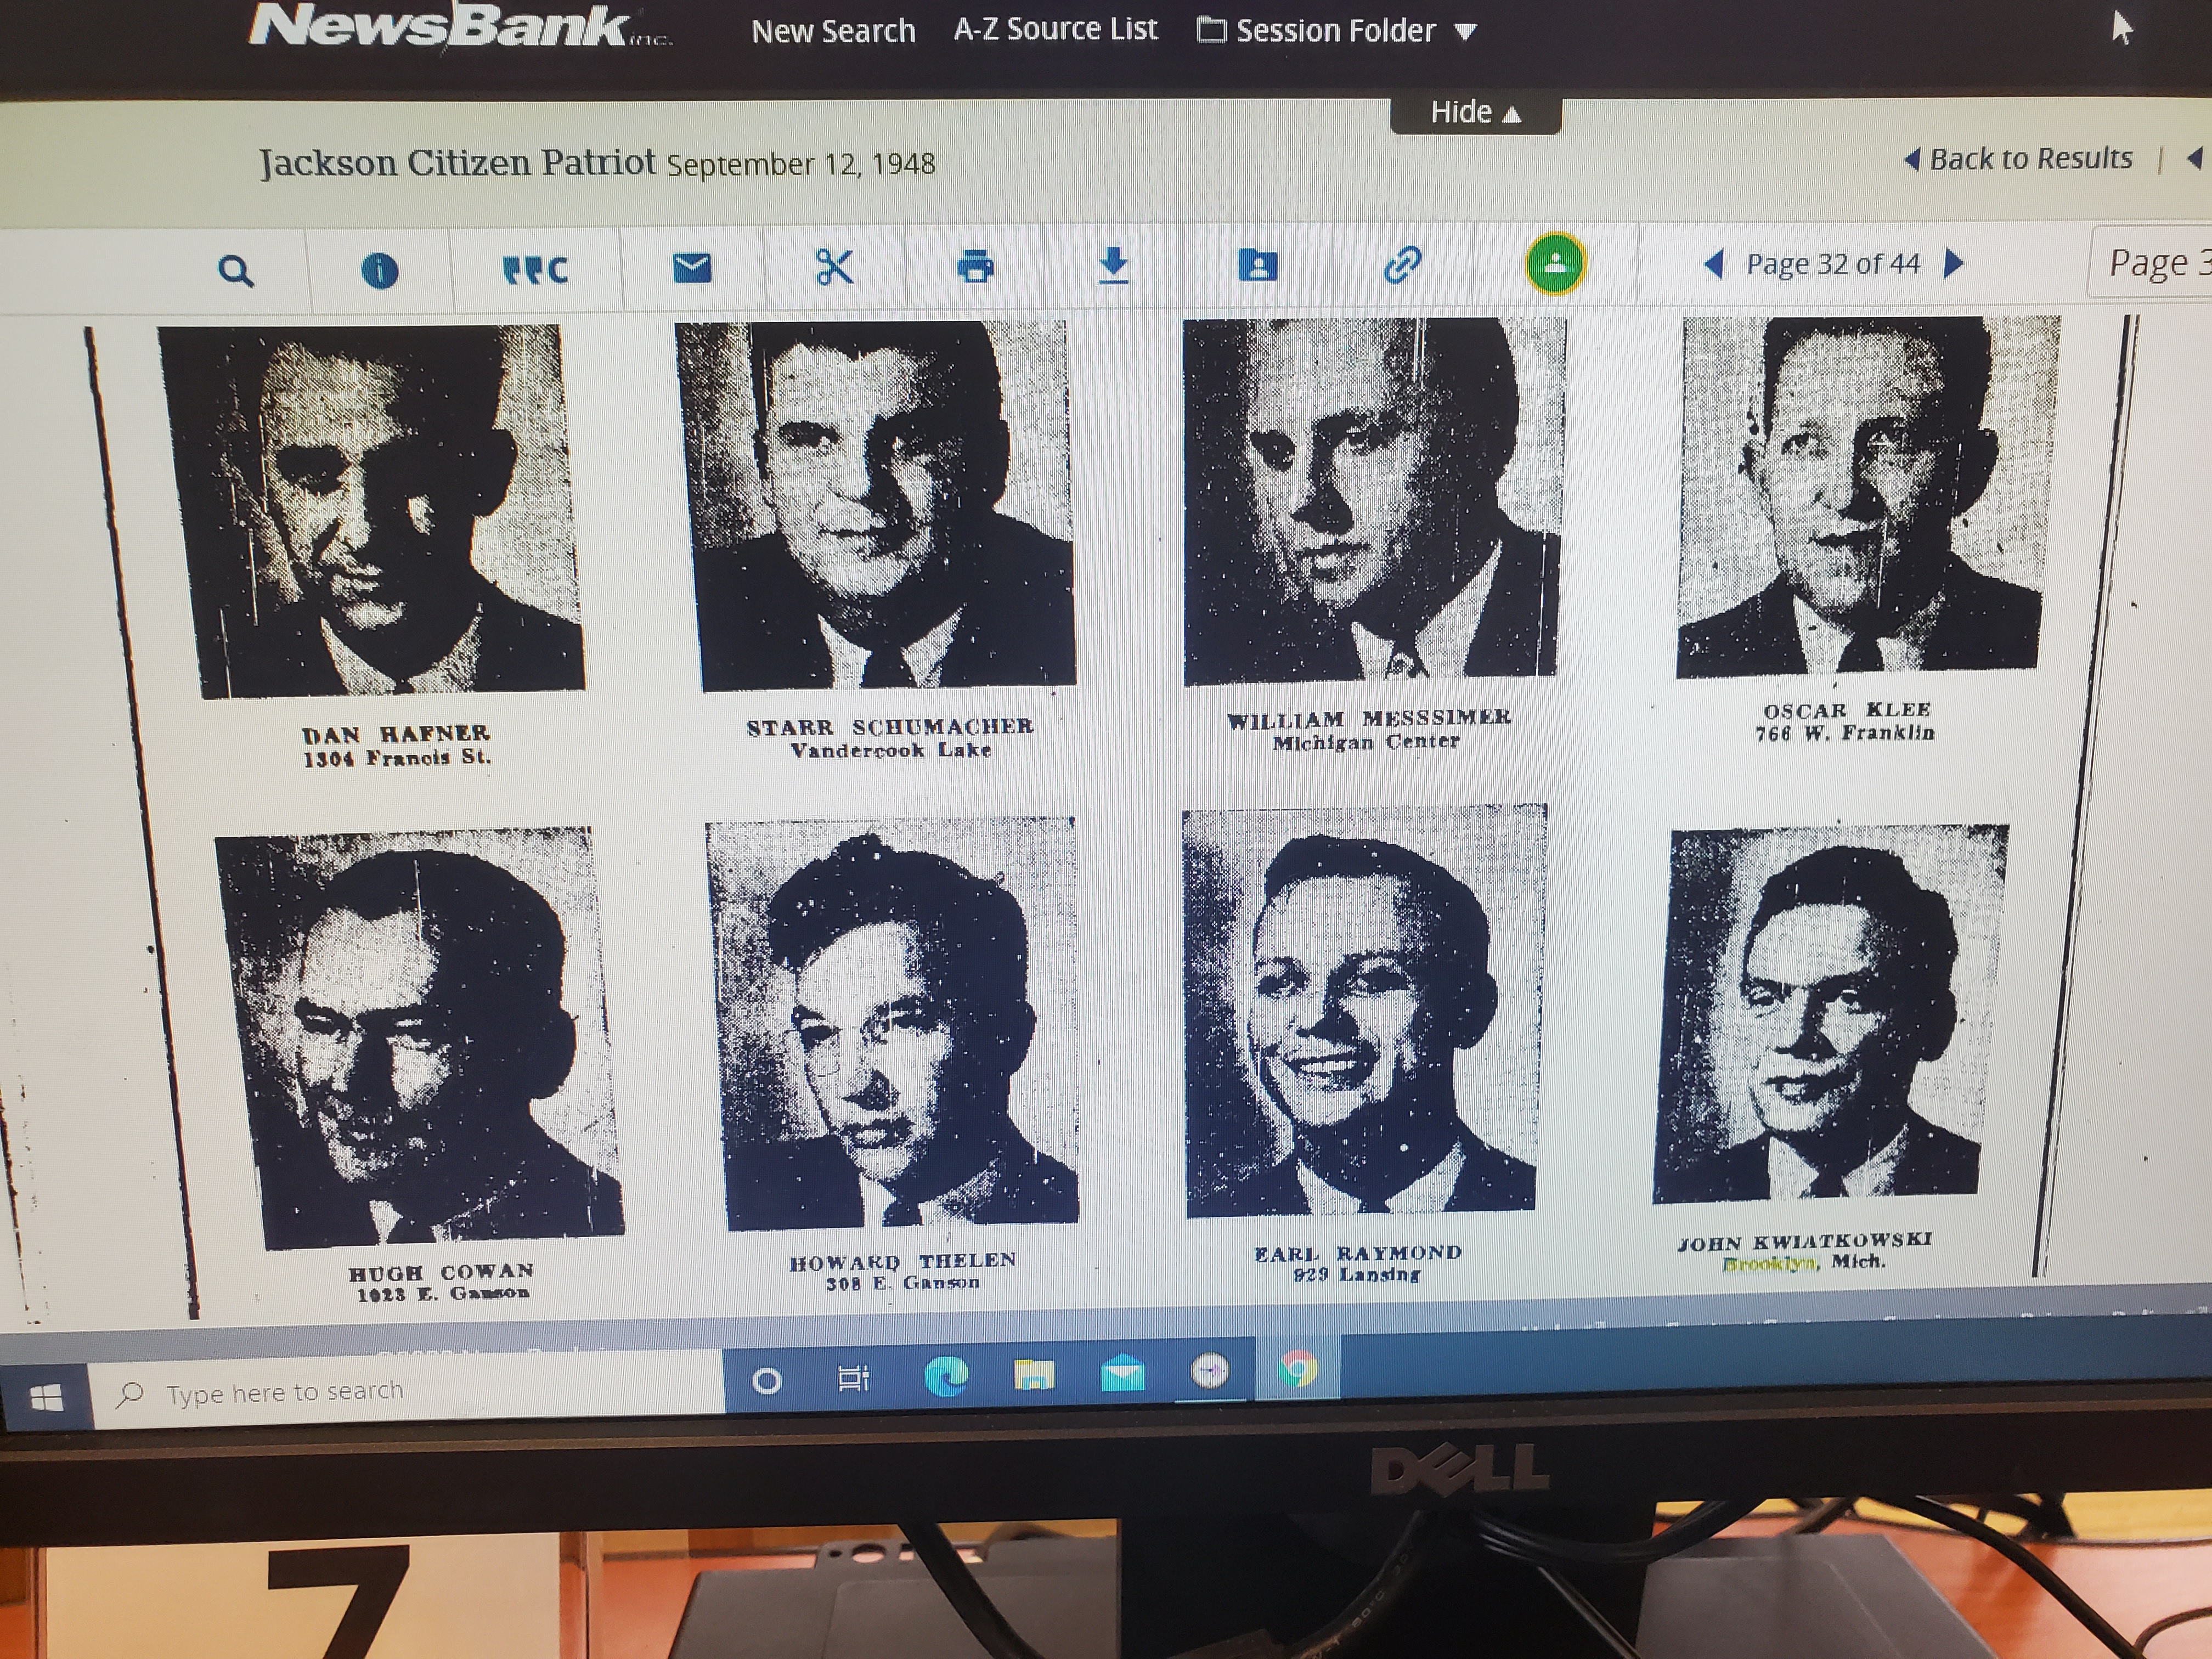The height and width of the screenshot is (1659, 2212).
Task: Click the magnifying glass search icon
Action: pos(235,271)
